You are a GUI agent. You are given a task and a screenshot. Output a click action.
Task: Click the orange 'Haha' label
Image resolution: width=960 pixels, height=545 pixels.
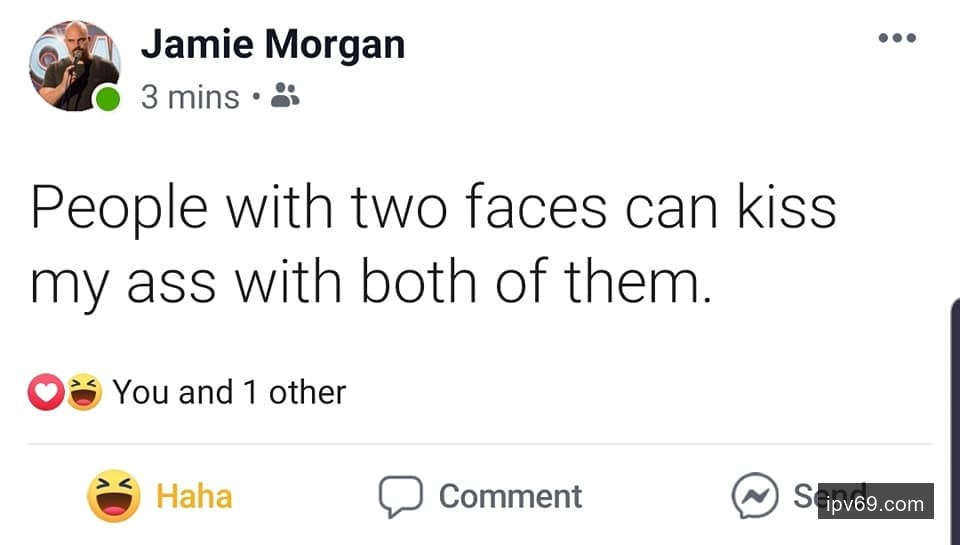point(194,496)
